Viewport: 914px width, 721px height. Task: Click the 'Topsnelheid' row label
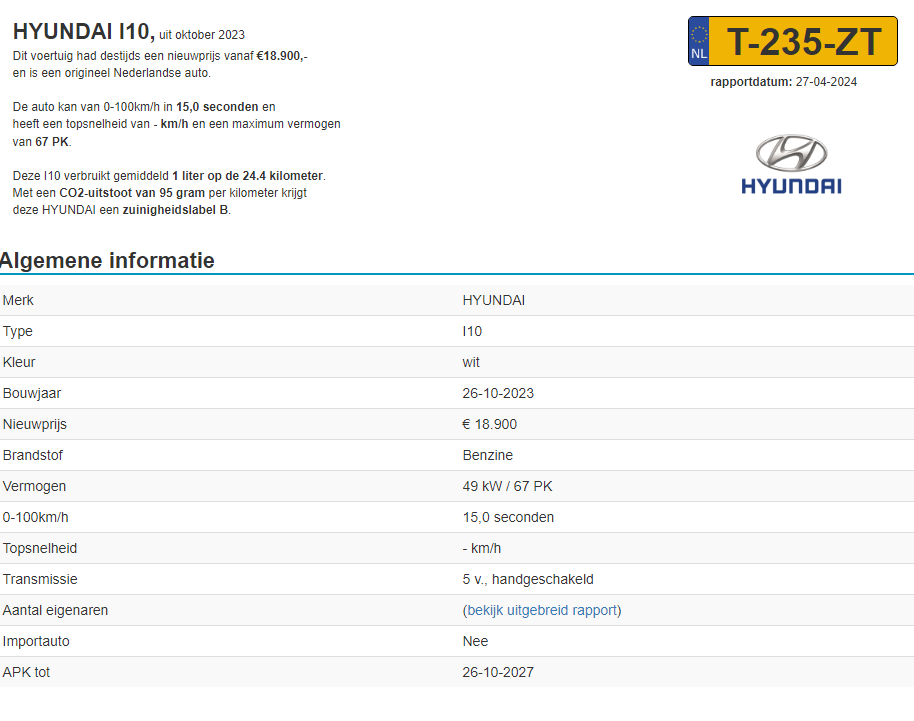coord(40,548)
